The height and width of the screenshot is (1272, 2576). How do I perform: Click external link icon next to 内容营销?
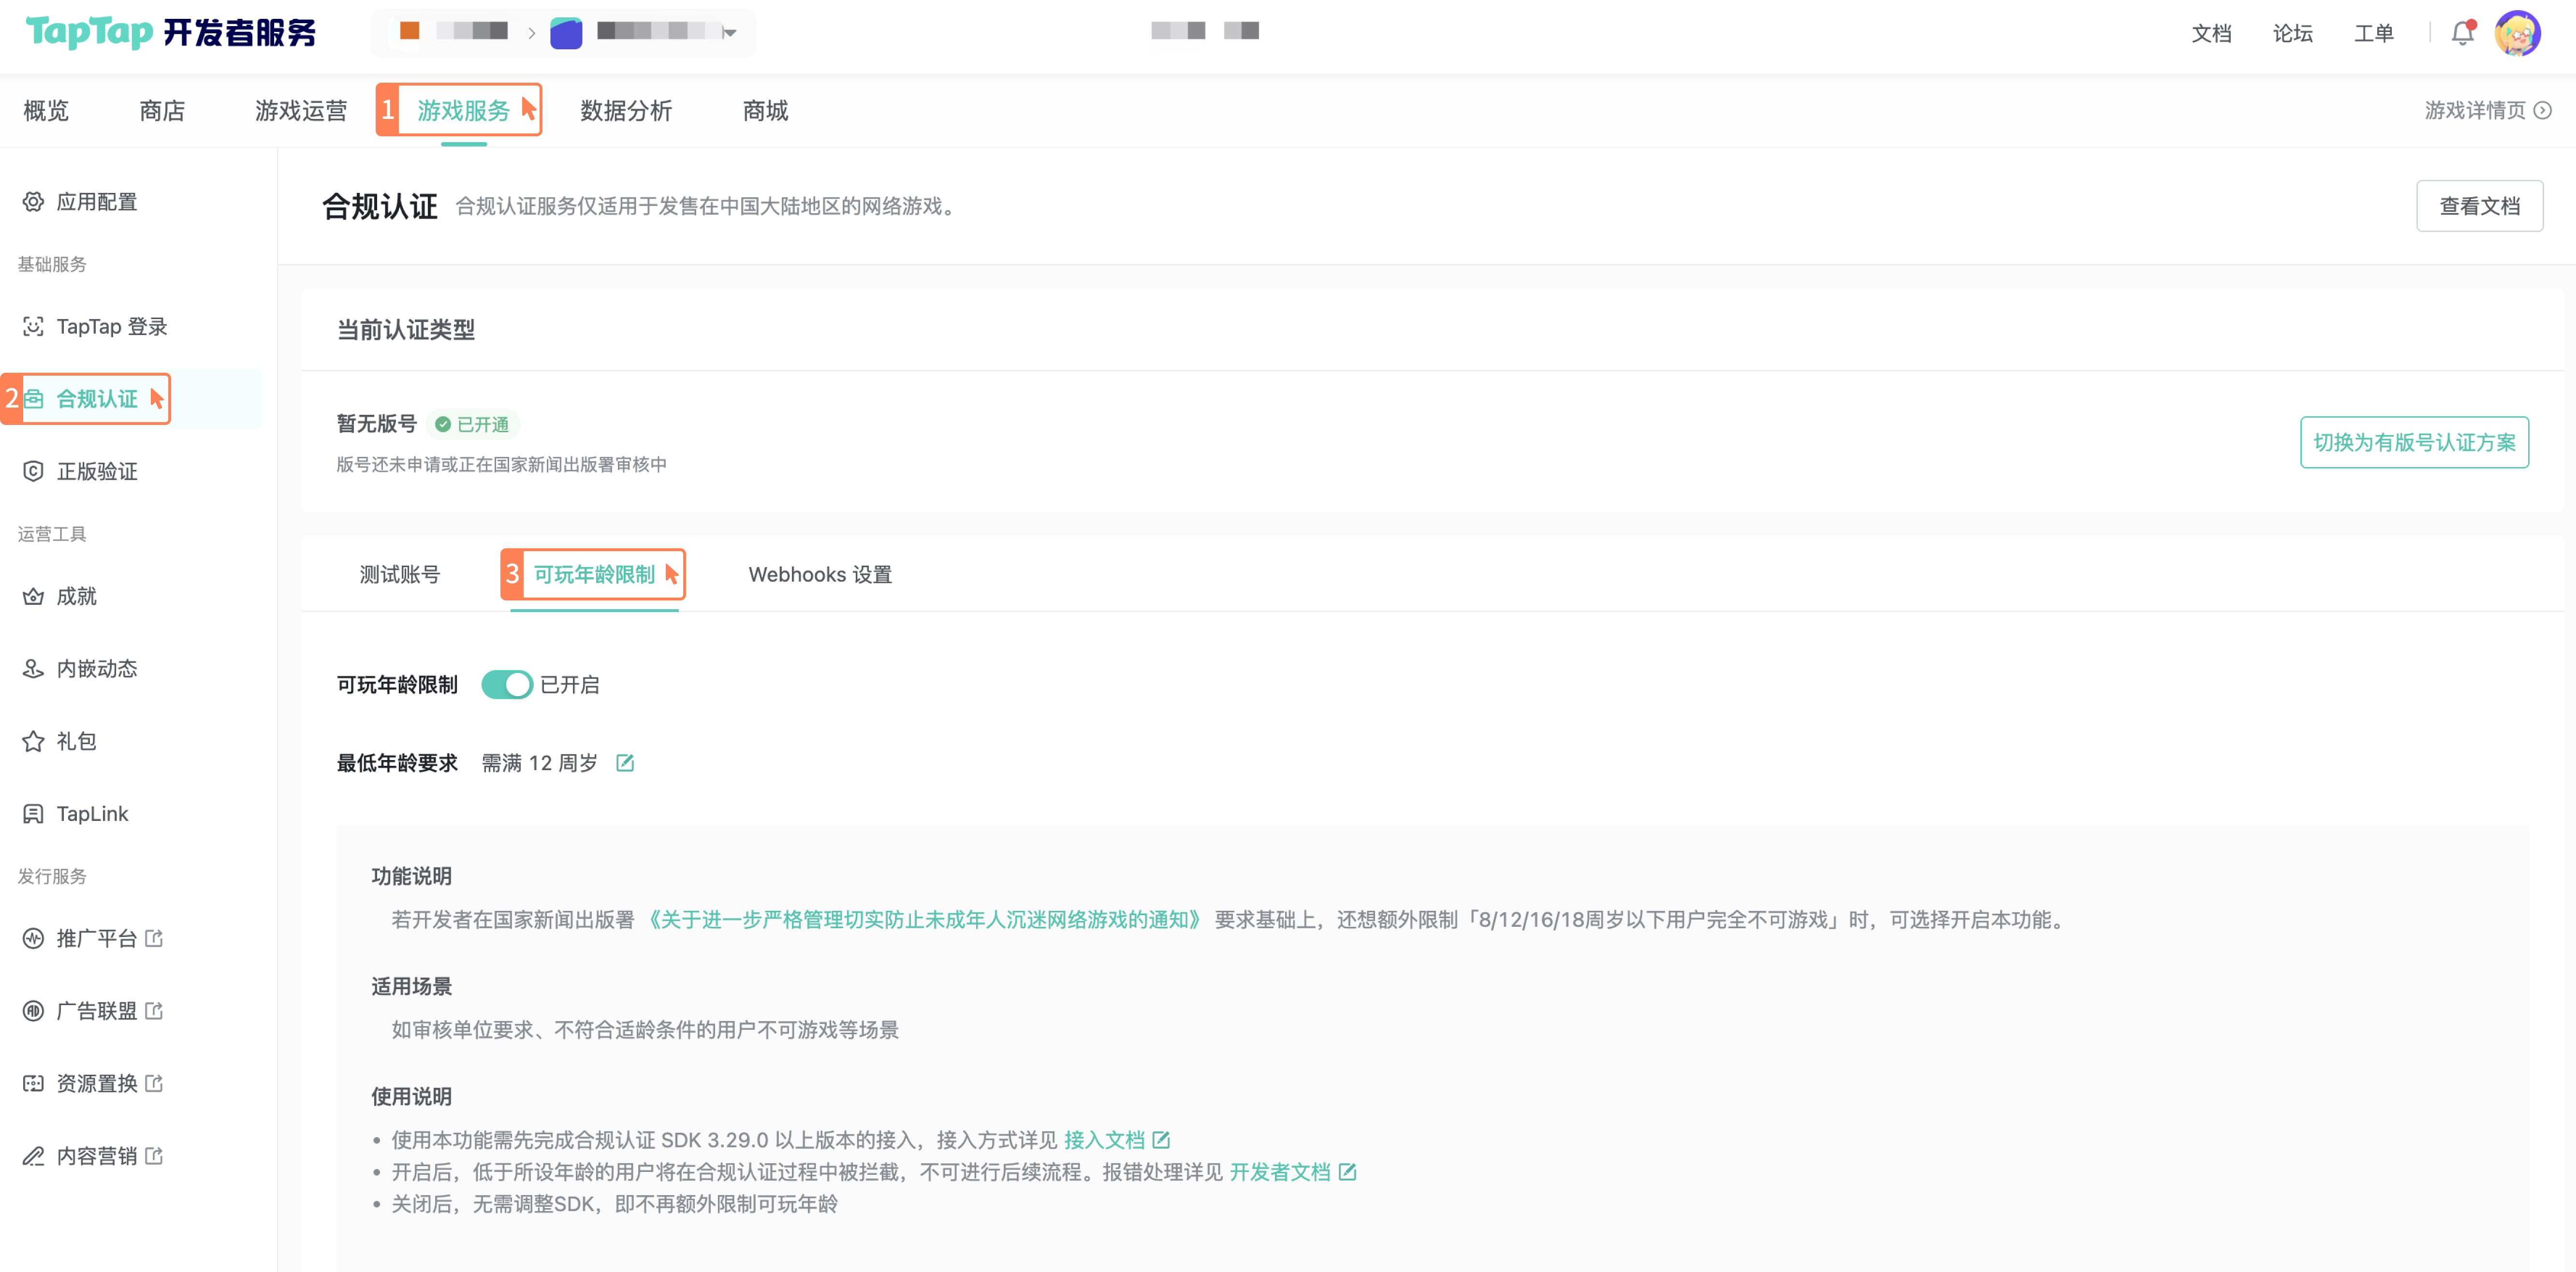pos(154,1156)
